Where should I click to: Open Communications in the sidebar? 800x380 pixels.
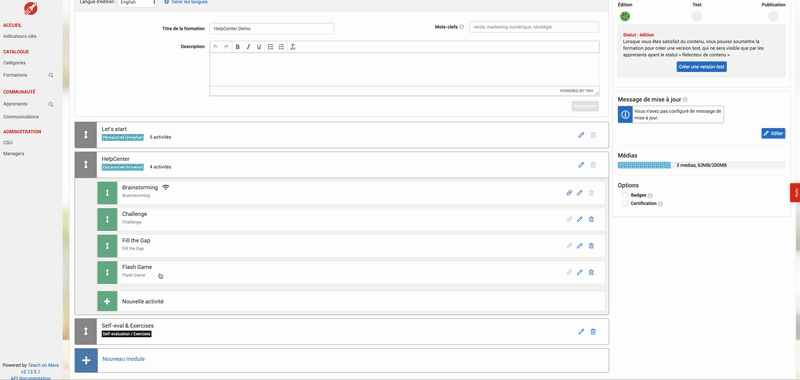pos(21,117)
